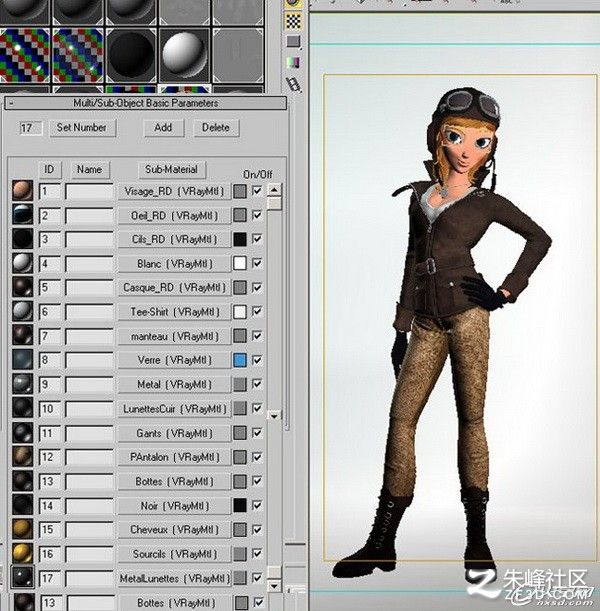Screen dimensions: 600x611
Task: Sort by the ID column button
Action: tap(49, 170)
